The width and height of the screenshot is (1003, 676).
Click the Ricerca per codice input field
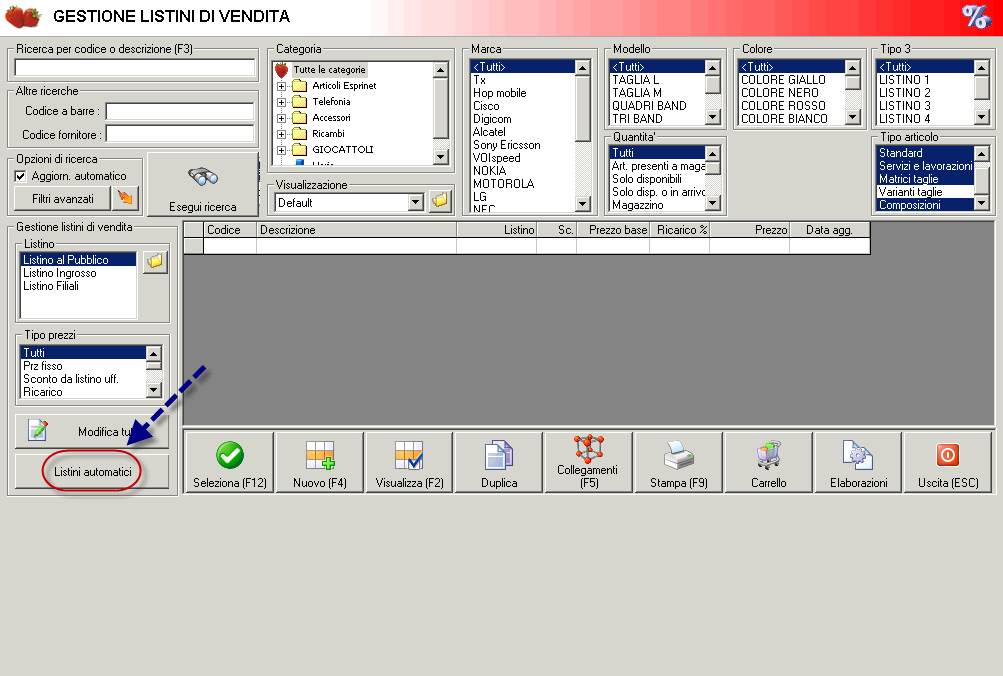coord(135,67)
